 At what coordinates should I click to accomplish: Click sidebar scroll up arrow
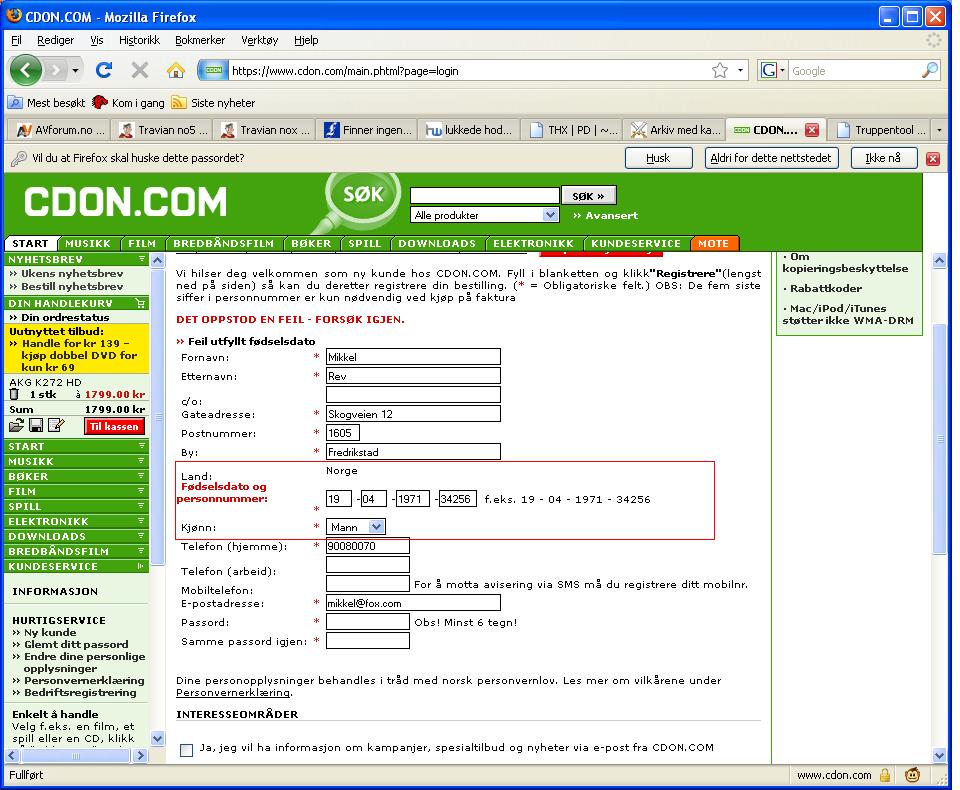157,260
